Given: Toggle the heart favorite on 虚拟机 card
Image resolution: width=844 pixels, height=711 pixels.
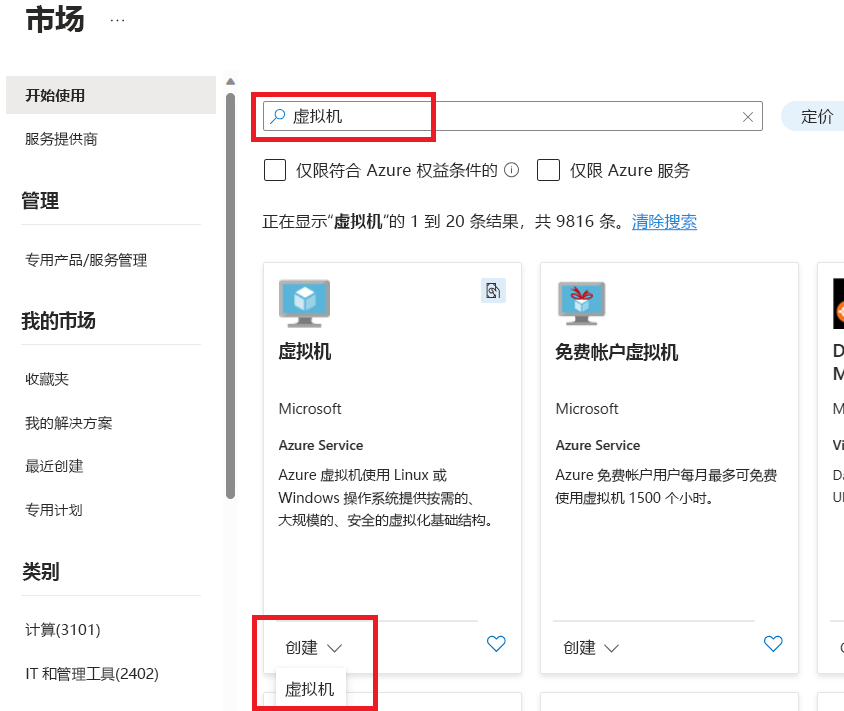Looking at the screenshot, I should (496, 644).
